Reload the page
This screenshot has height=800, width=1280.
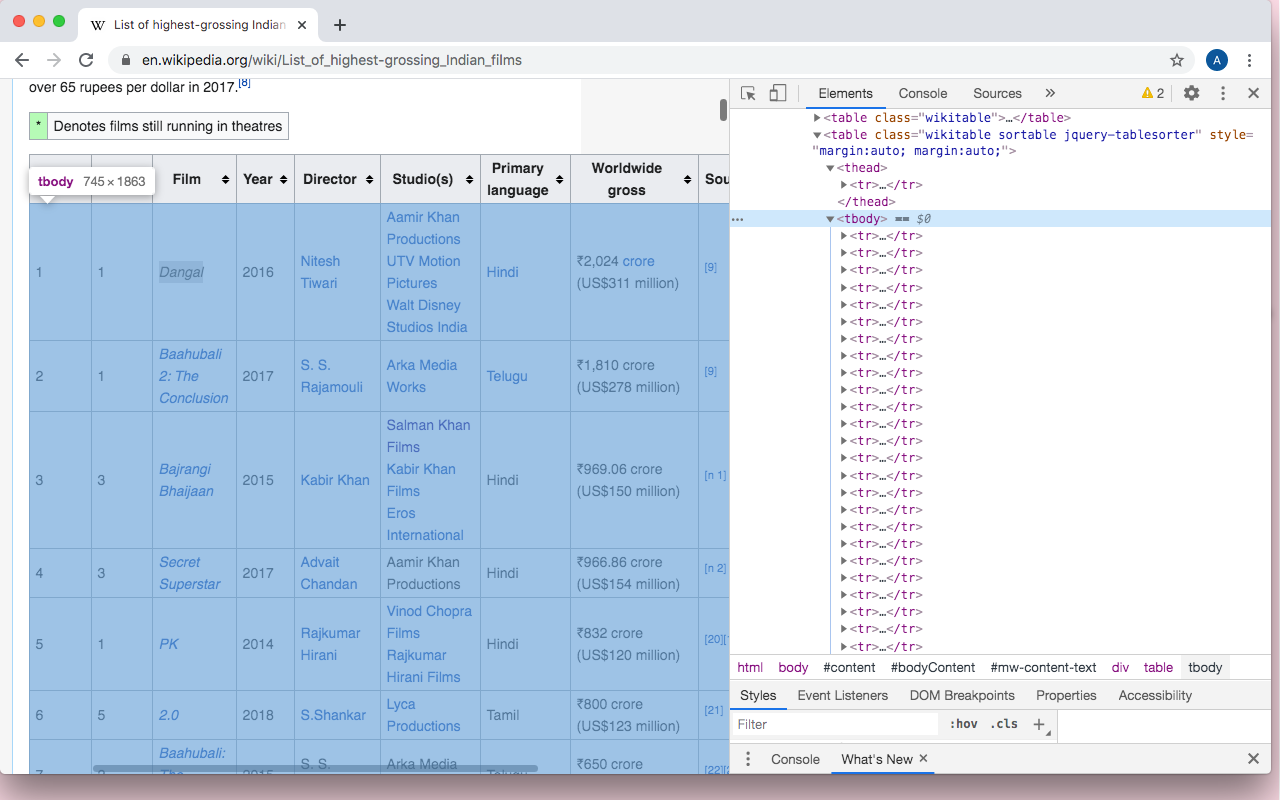[x=86, y=60]
